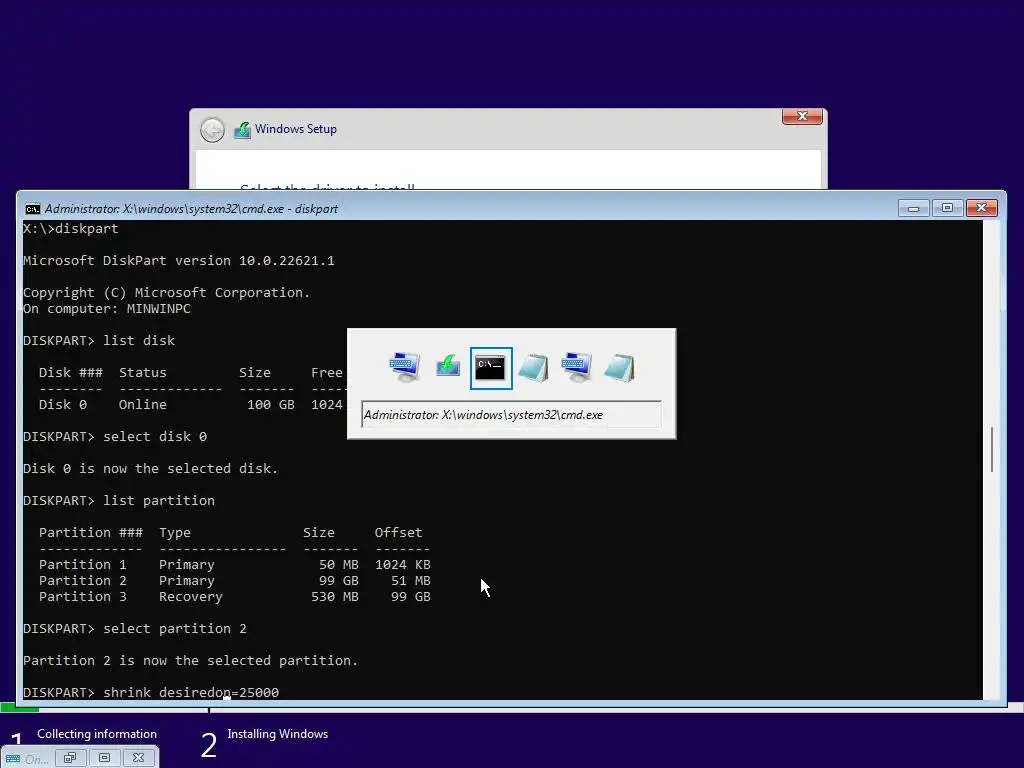This screenshot has height=768, width=1024.
Task: Click the 'select partition 2' command text
Action: tap(175, 628)
